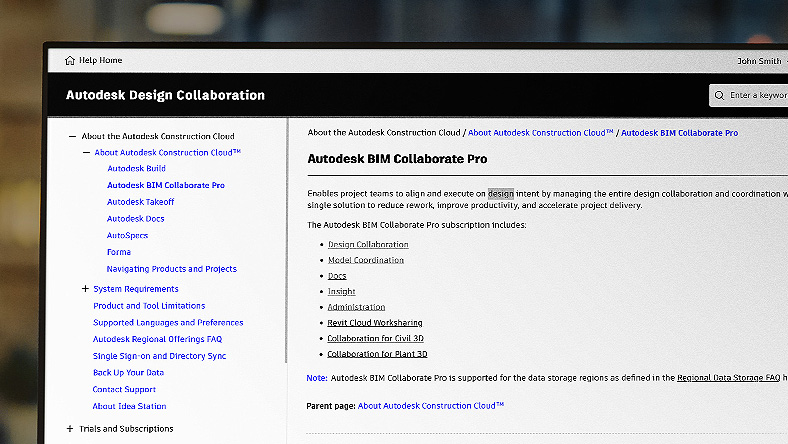Open the Regional Data Storage FAQ link

729,378
